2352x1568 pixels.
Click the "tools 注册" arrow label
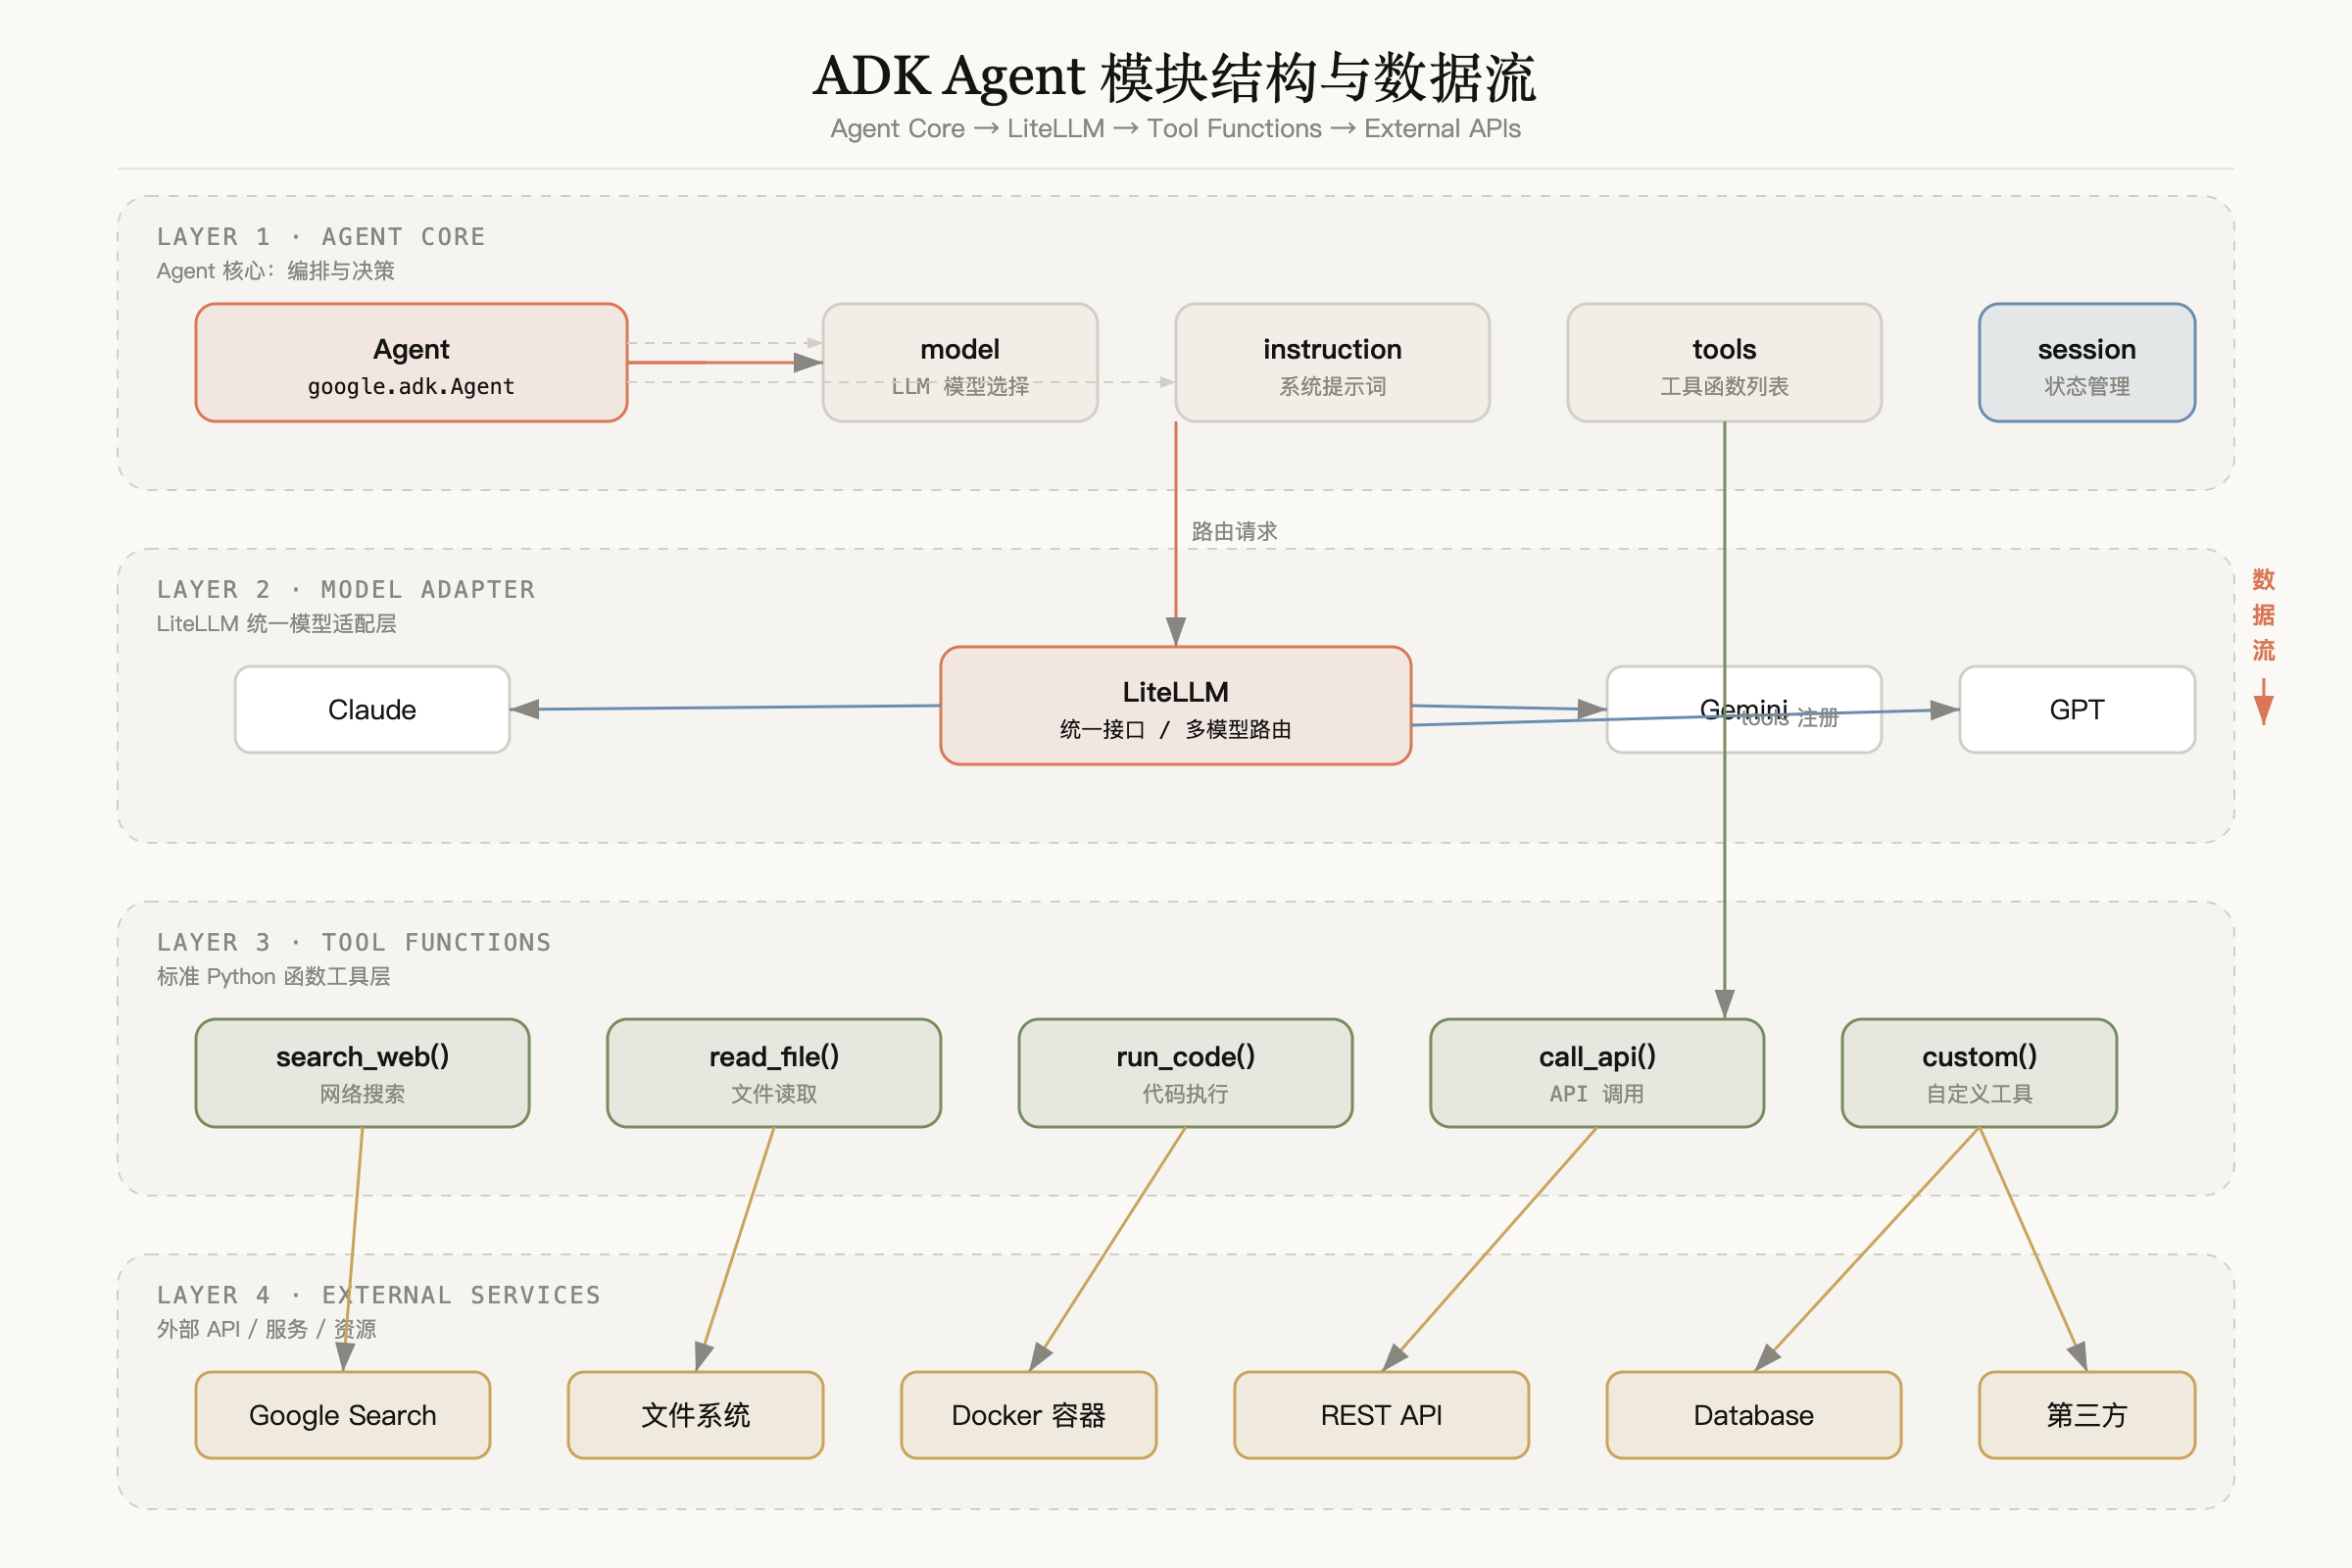pyautogui.click(x=1789, y=718)
